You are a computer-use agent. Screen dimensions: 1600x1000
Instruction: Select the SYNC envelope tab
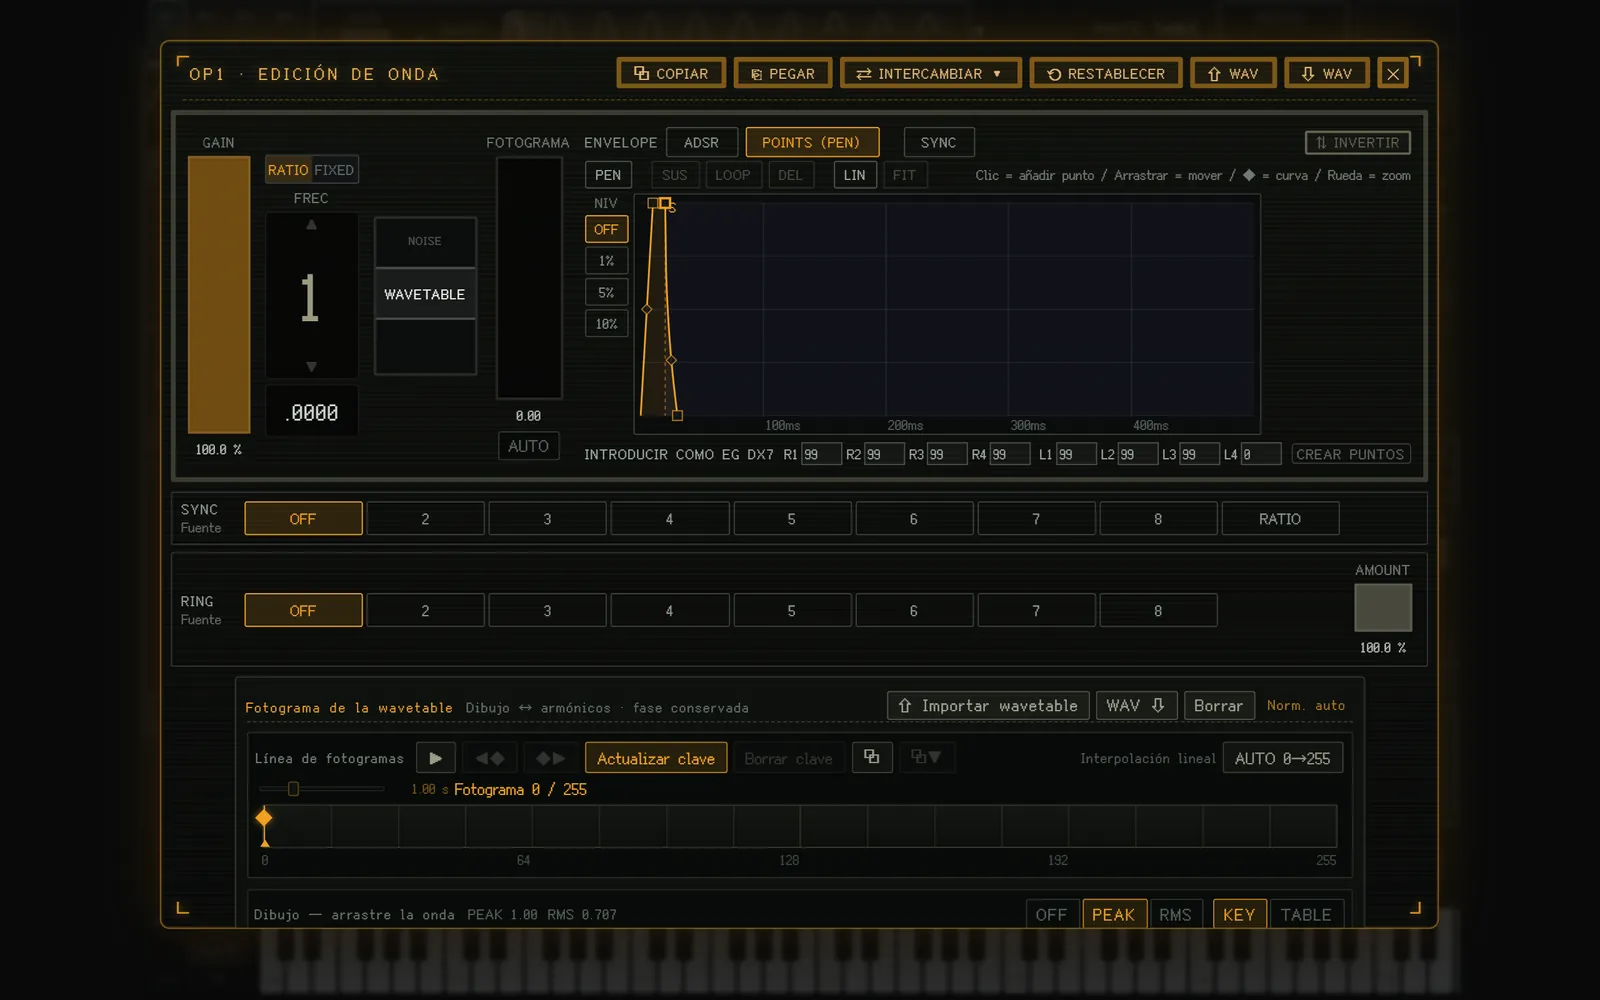tap(938, 143)
